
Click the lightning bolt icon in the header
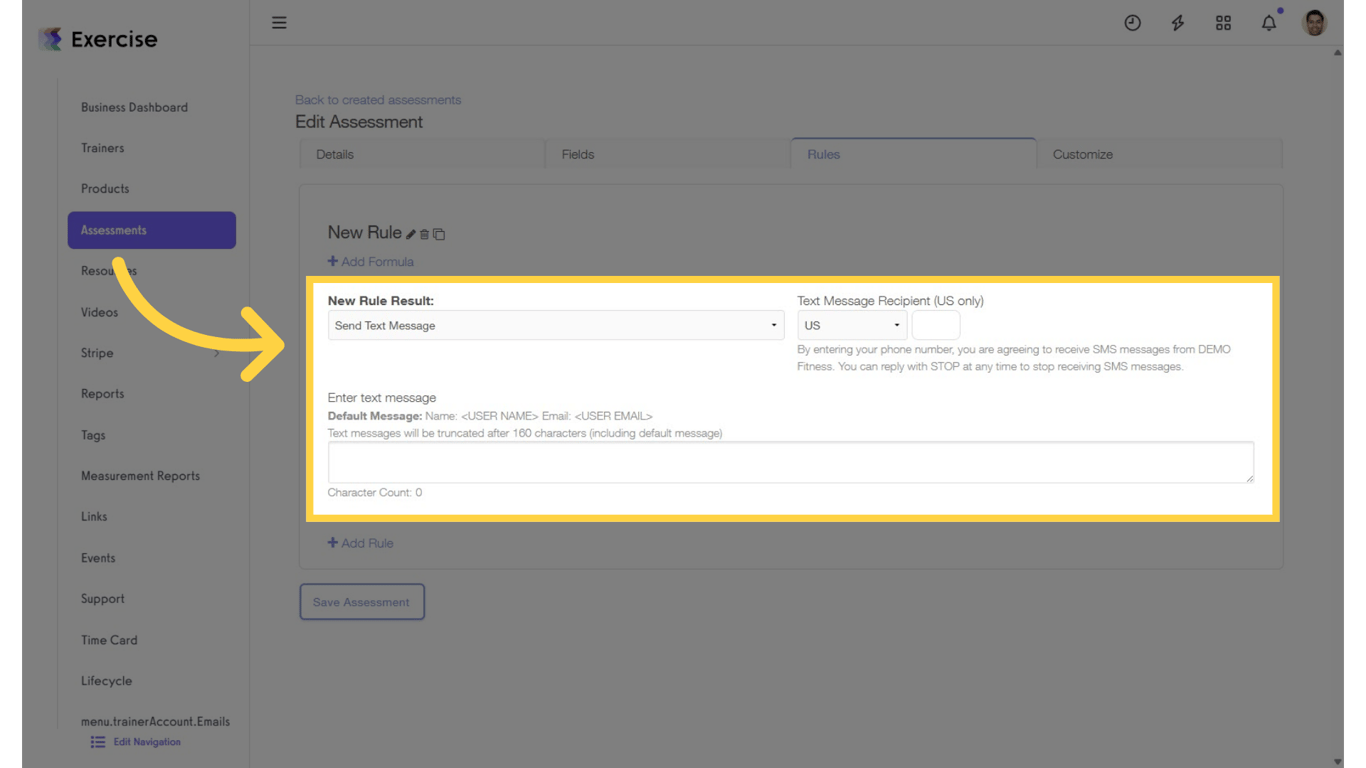pyautogui.click(x=1177, y=22)
